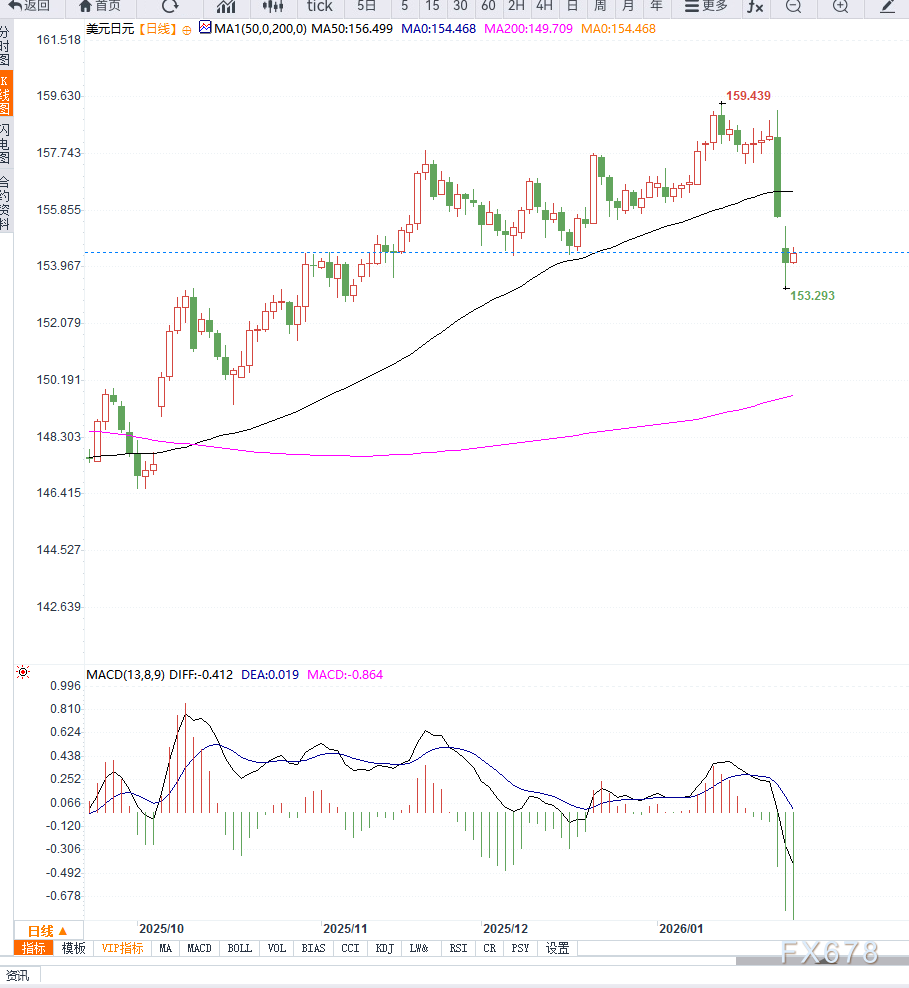909x988 pixels.
Task: Open the 合约资料 side tab
Action: tap(5, 204)
